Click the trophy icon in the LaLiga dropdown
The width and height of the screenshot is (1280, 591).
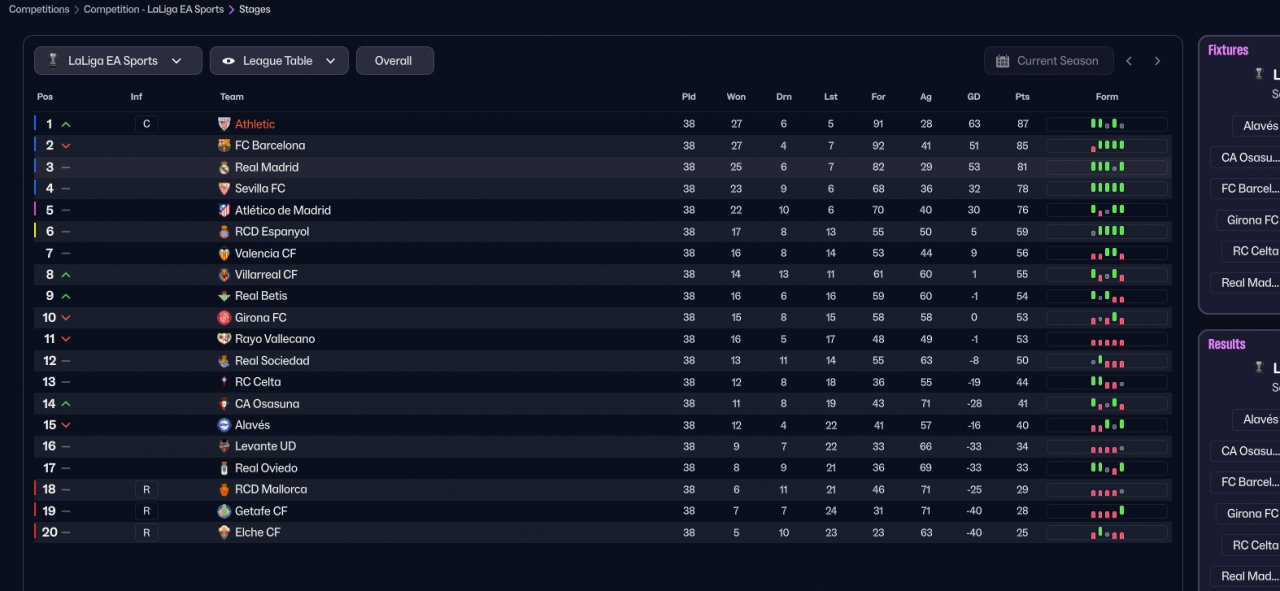click(53, 61)
